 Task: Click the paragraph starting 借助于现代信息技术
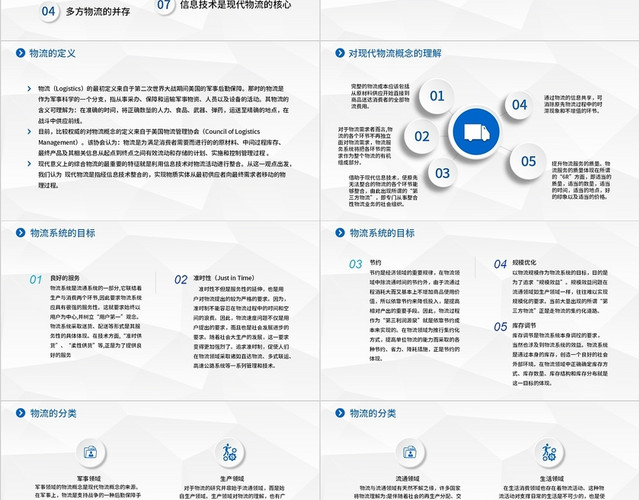[x=383, y=191]
